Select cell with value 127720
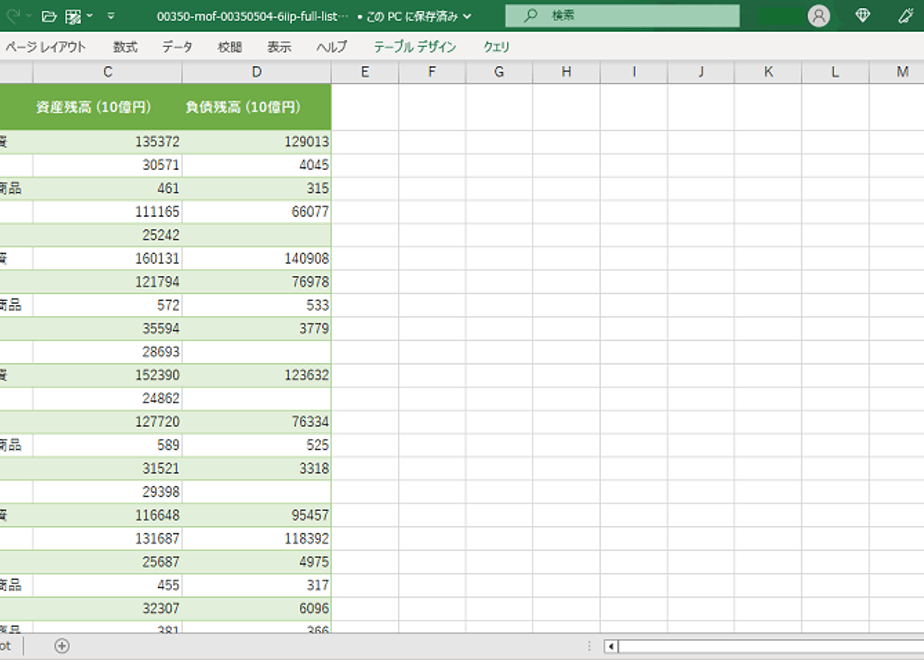The height and width of the screenshot is (660, 924). click(107, 422)
